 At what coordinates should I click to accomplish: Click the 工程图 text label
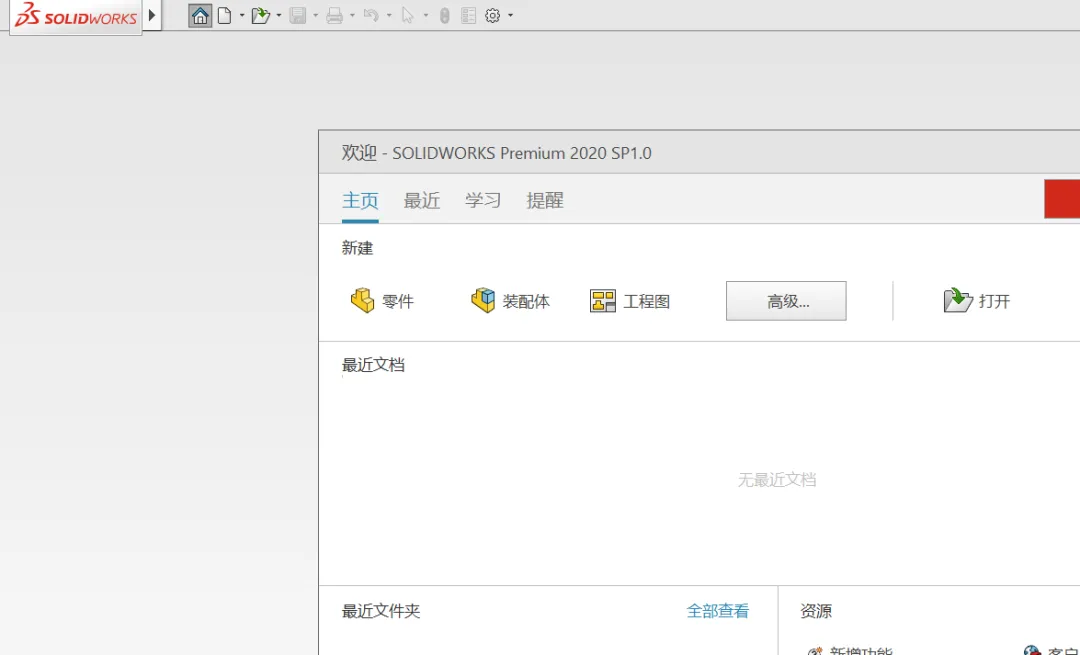[647, 301]
